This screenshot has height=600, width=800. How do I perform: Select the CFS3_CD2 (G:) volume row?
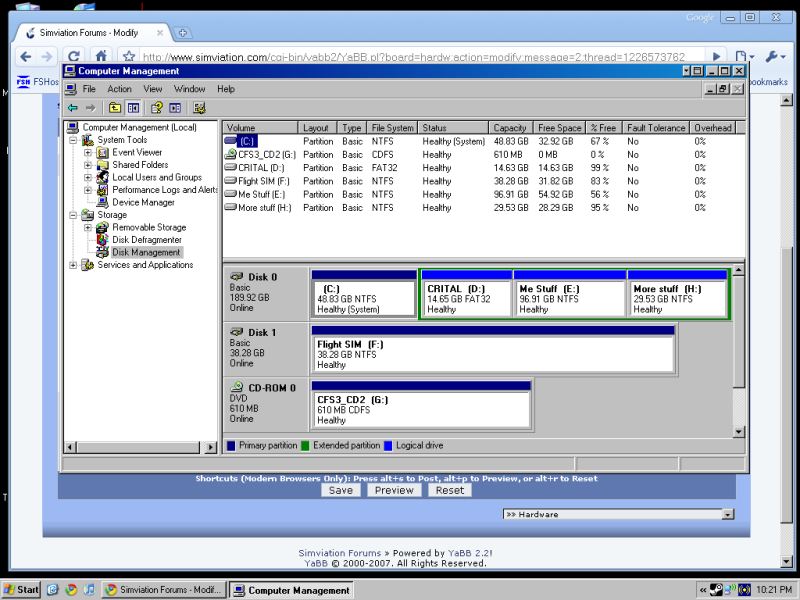point(266,155)
